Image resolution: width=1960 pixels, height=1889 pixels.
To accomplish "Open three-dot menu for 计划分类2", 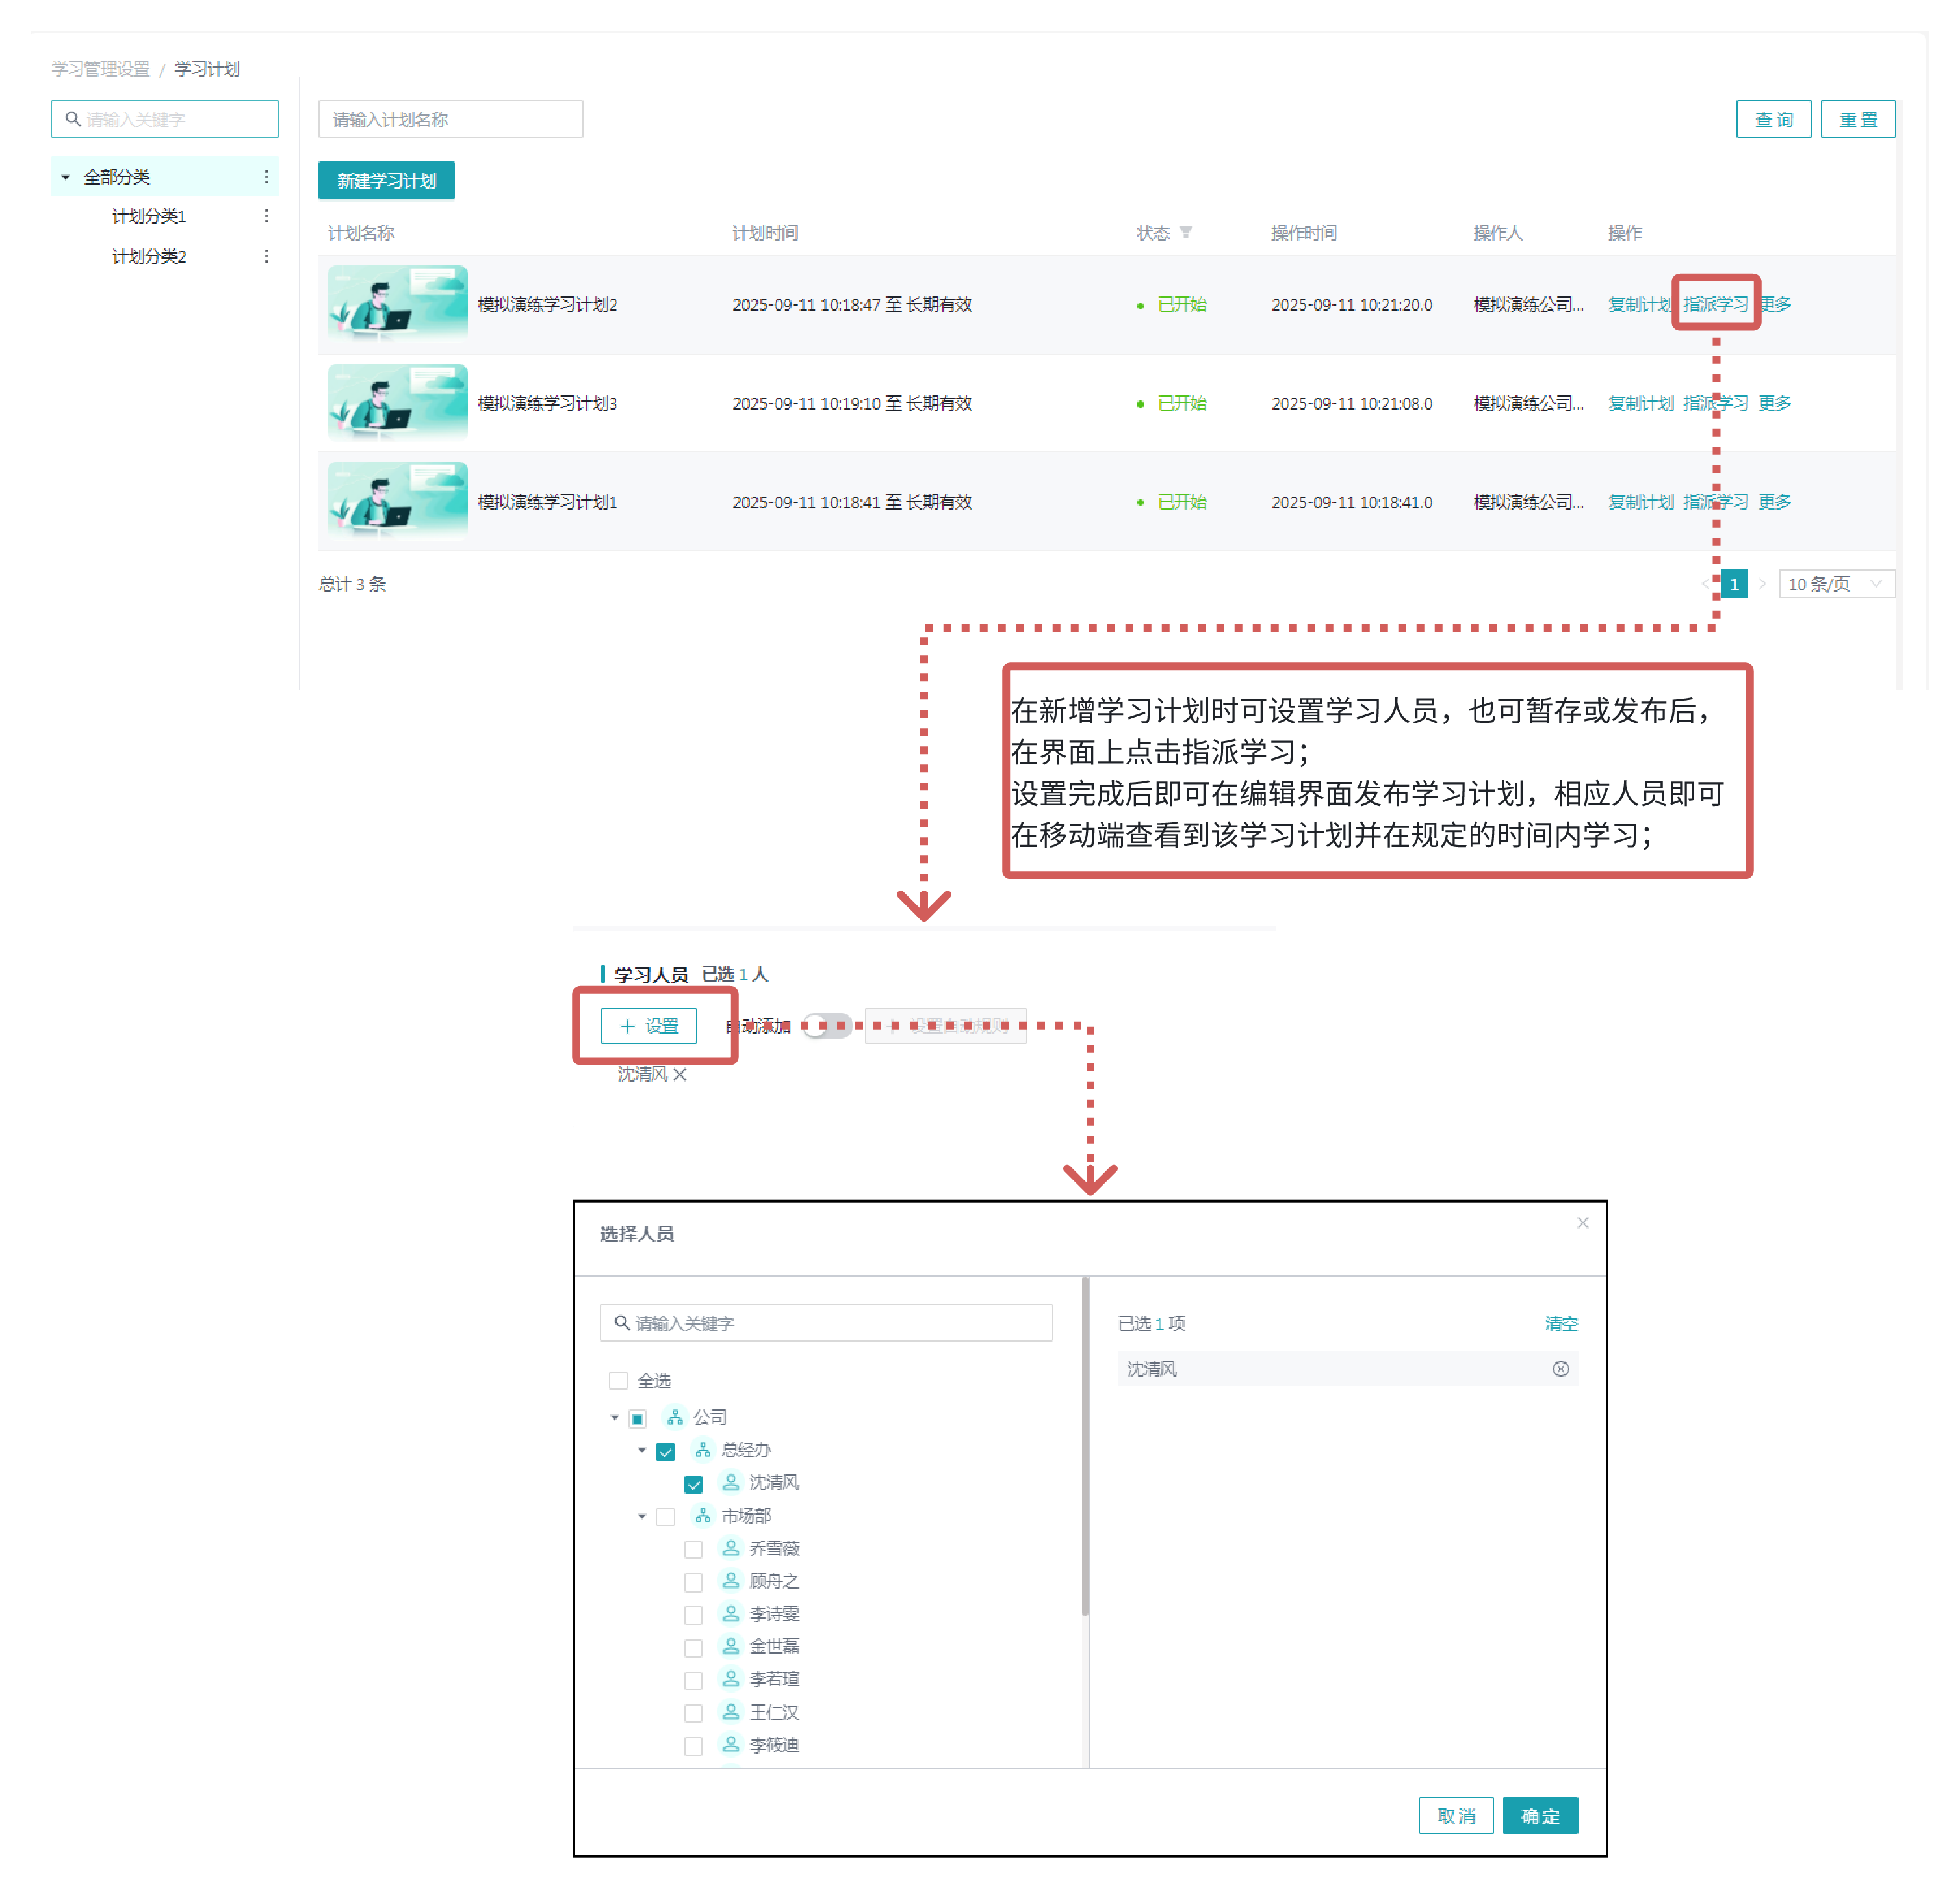I will pyautogui.click(x=266, y=257).
